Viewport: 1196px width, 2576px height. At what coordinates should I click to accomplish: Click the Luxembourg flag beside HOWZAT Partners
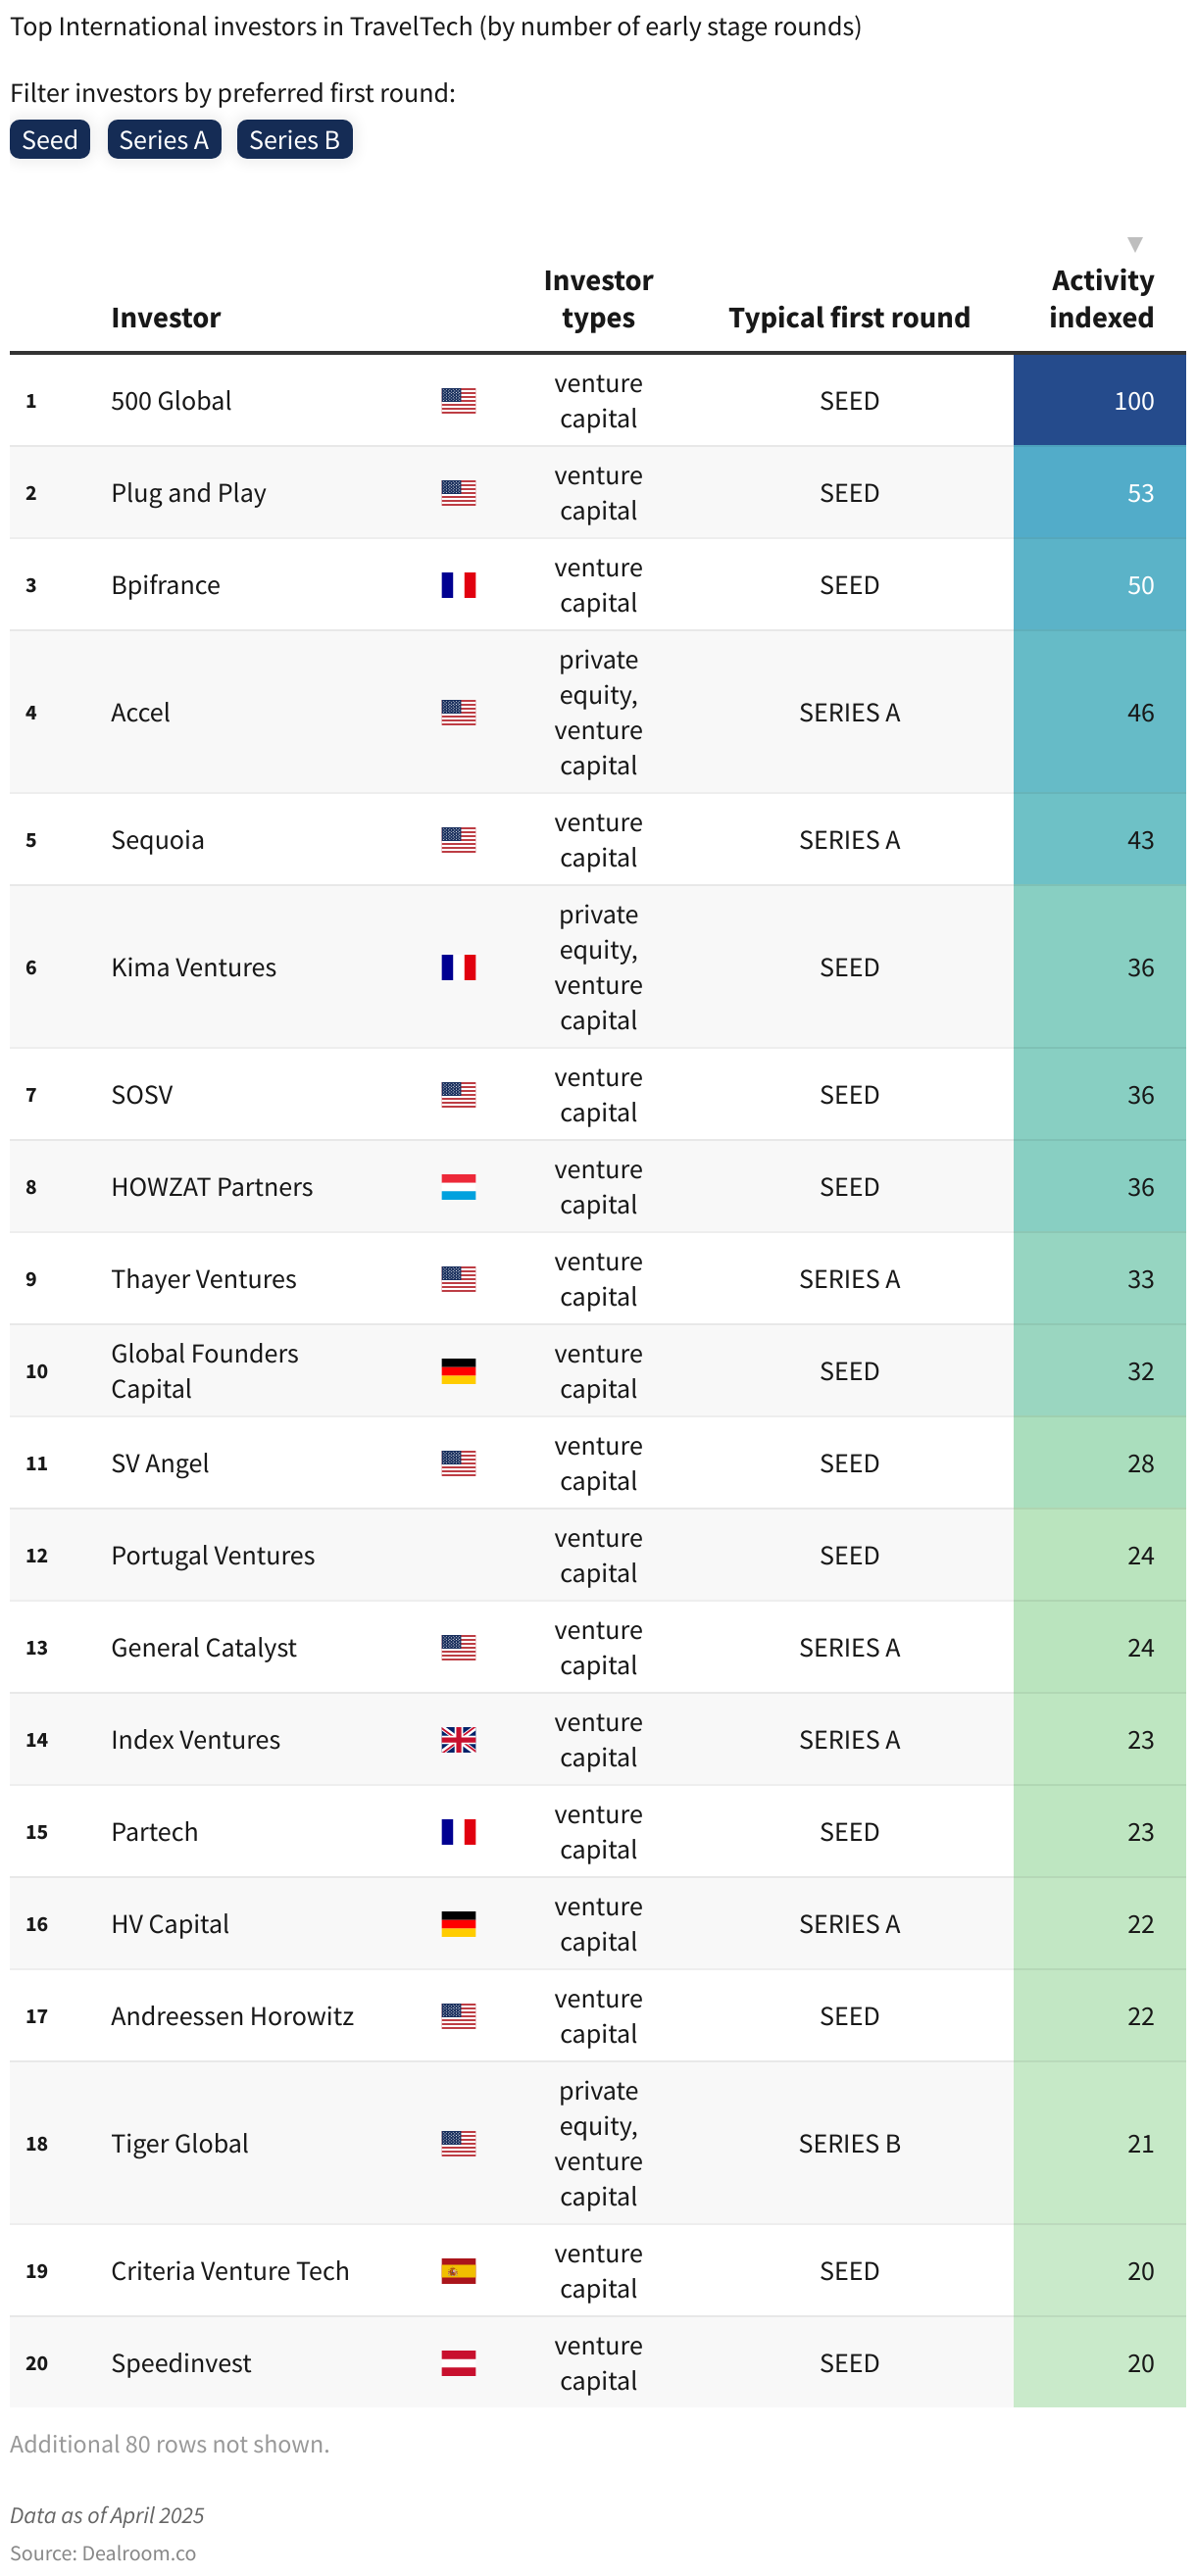[x=458, y=1187]
